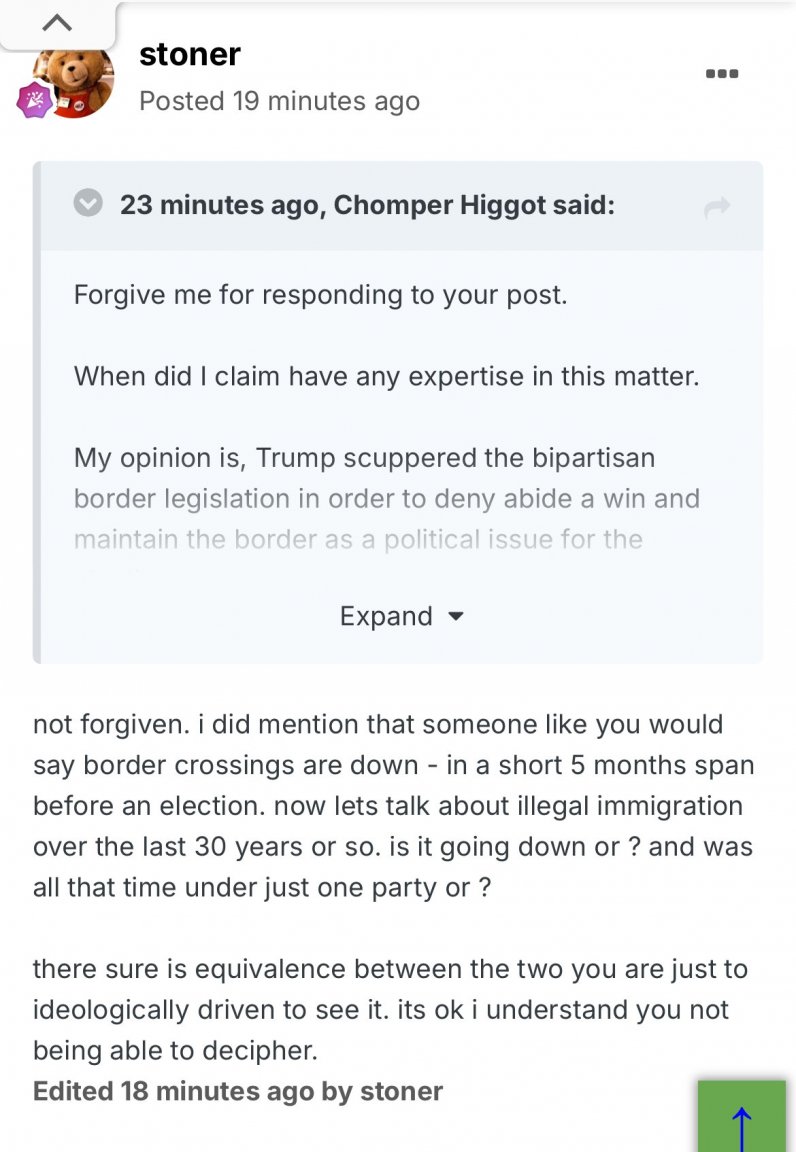
Task: Click the 'there sure is equivalence' paragraph
Action: coord(390,1009)
